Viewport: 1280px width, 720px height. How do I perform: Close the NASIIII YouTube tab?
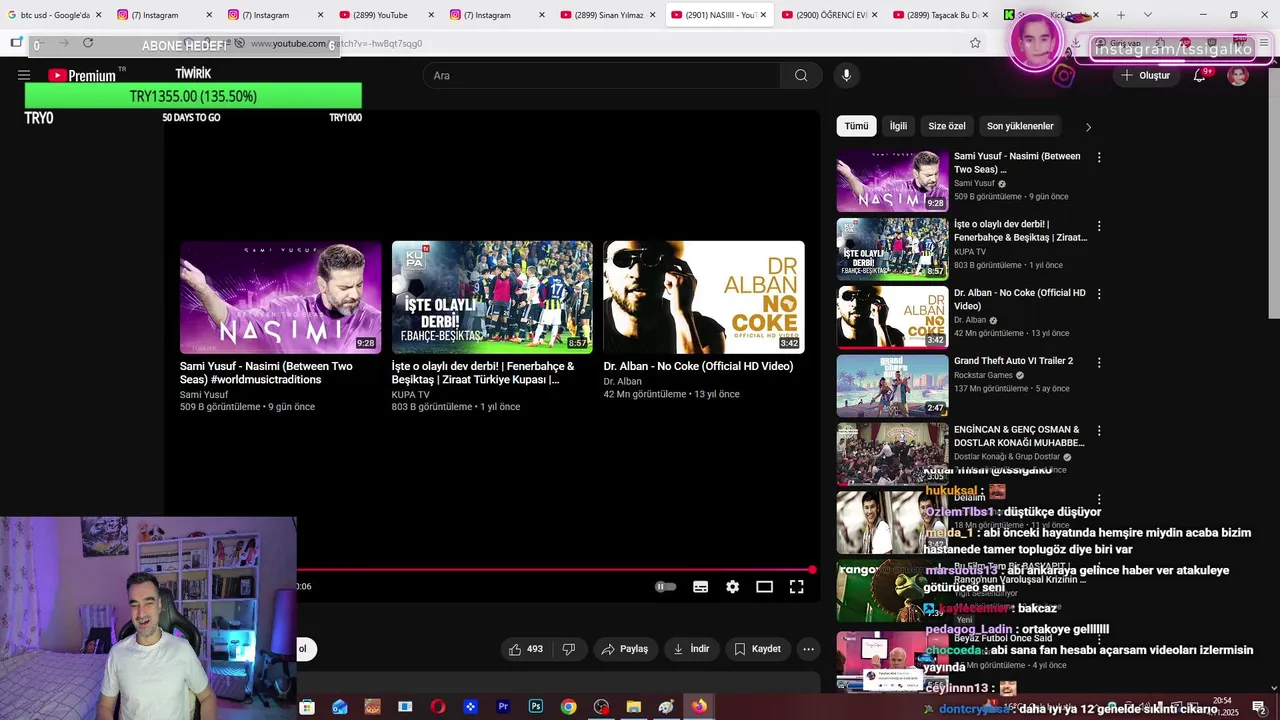[763, 15]
